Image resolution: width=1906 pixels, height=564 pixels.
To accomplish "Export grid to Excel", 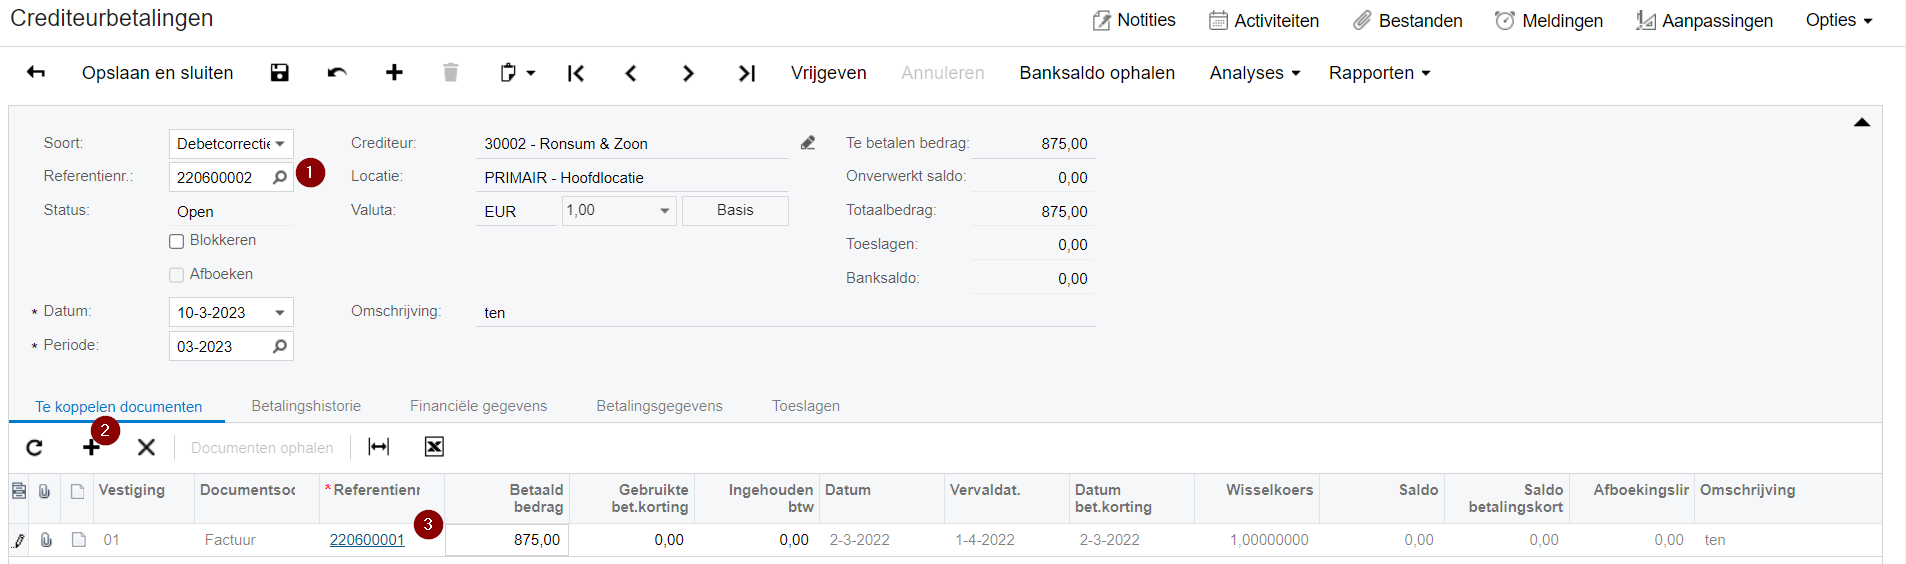I will pos(434,447).
